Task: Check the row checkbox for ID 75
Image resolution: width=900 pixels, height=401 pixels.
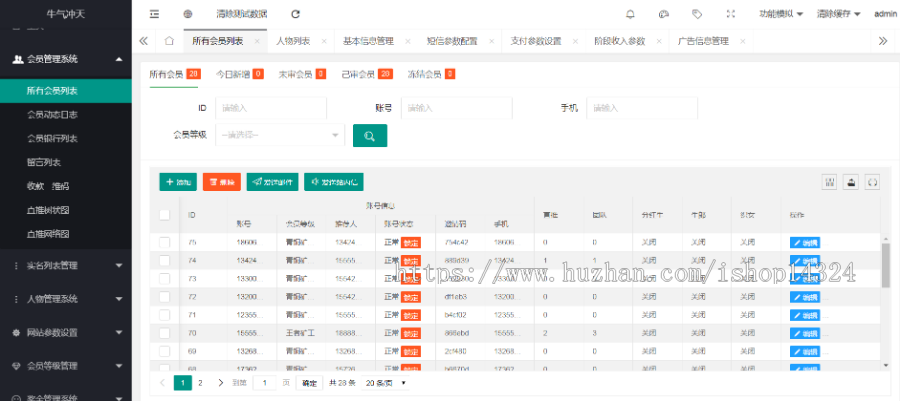Action: 165,242
